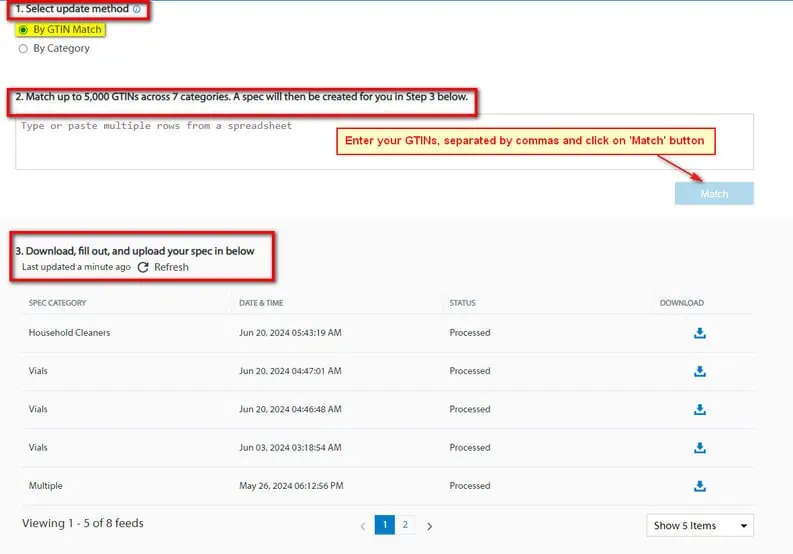This screenshot has height=554, width=793.
Task: Select the Household Cleaners category cell
Action: pyautogui.click(x=69, y=333)
